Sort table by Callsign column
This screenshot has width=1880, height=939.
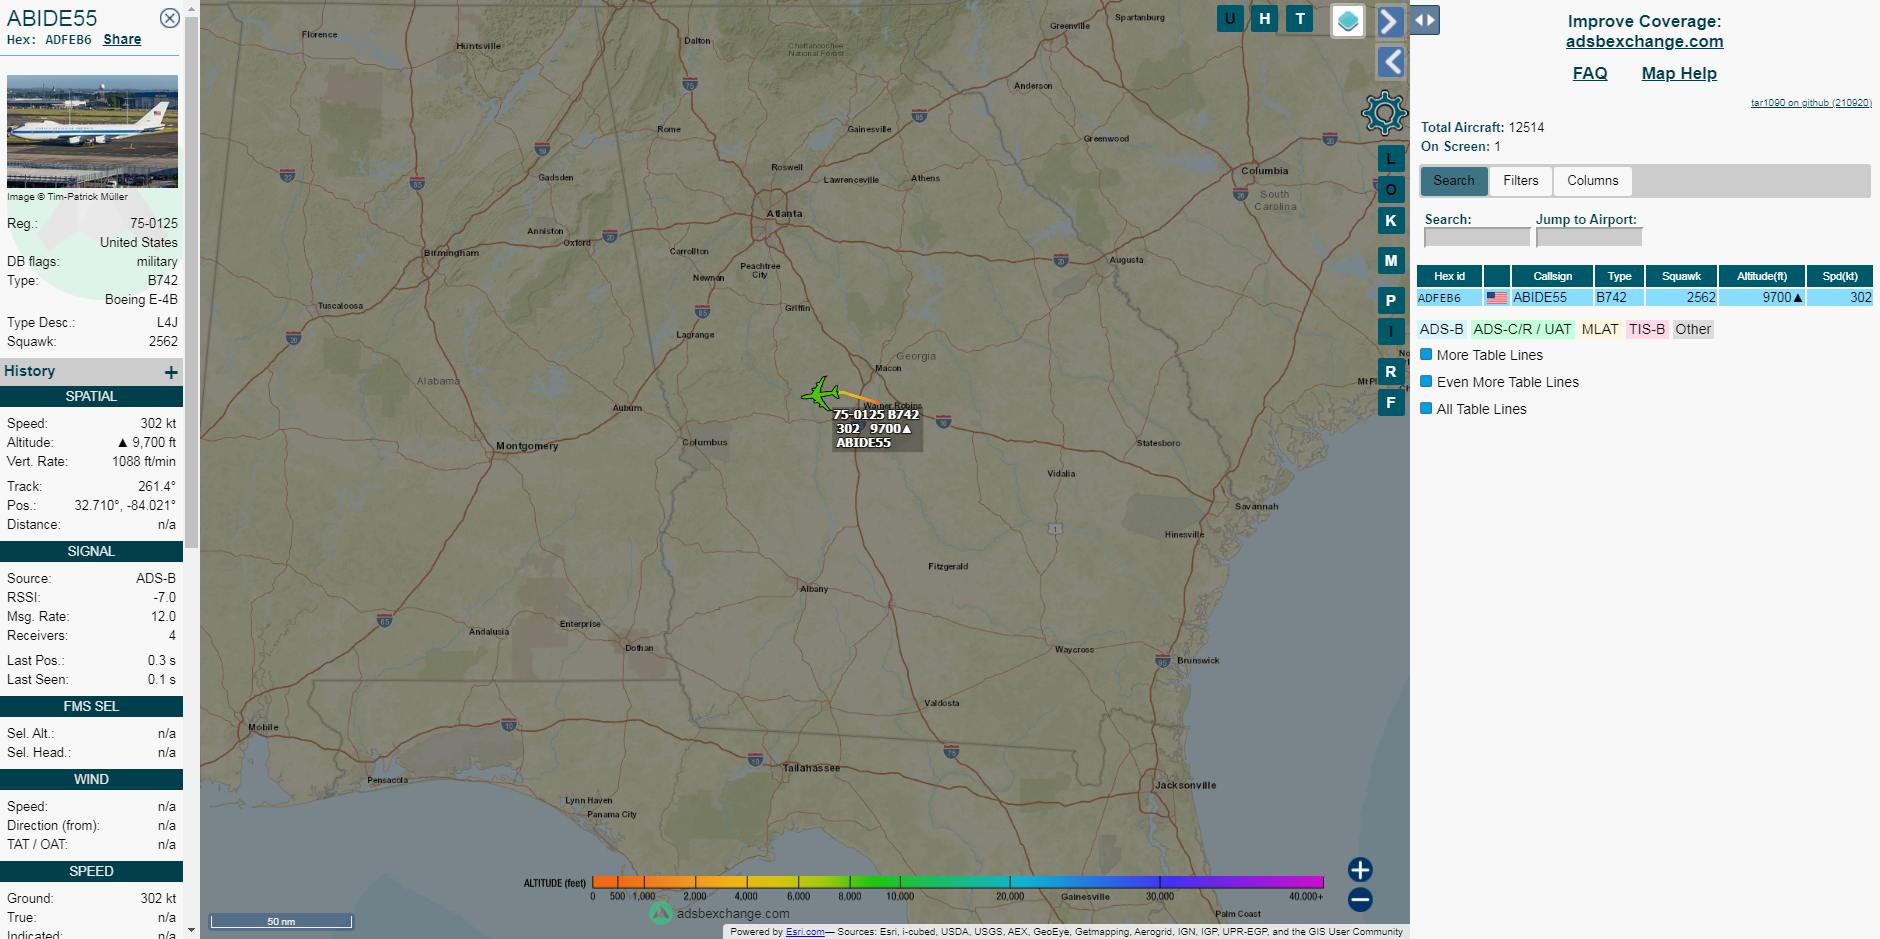1552,276
